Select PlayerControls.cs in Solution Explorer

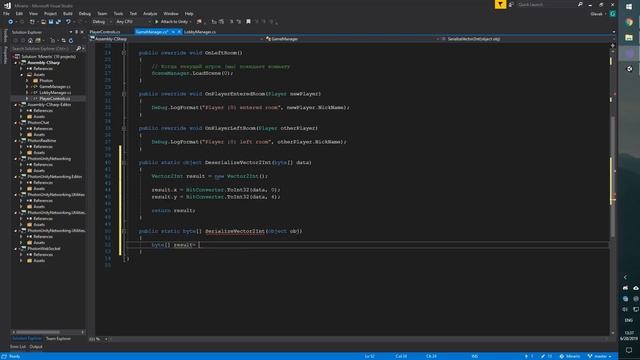tap(55, 99)
